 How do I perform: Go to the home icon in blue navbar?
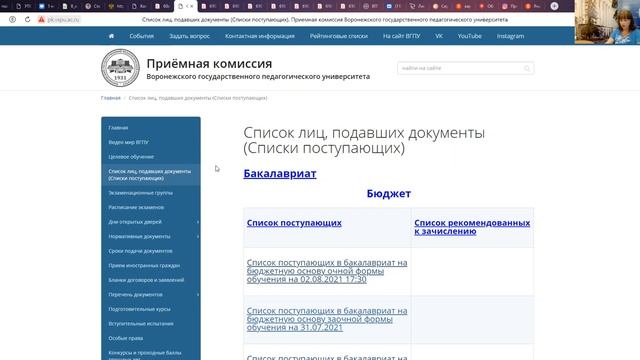coord(111,36)
